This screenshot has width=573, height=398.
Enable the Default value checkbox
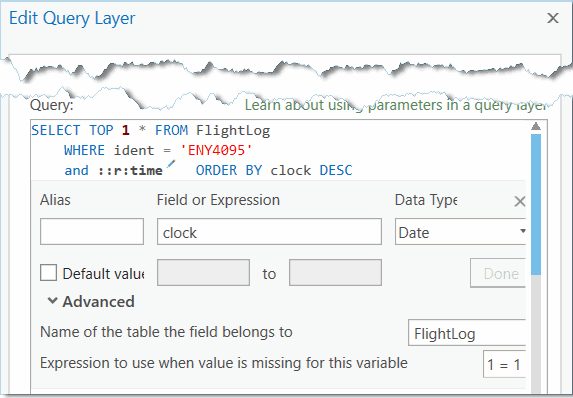tap(48, 273)
